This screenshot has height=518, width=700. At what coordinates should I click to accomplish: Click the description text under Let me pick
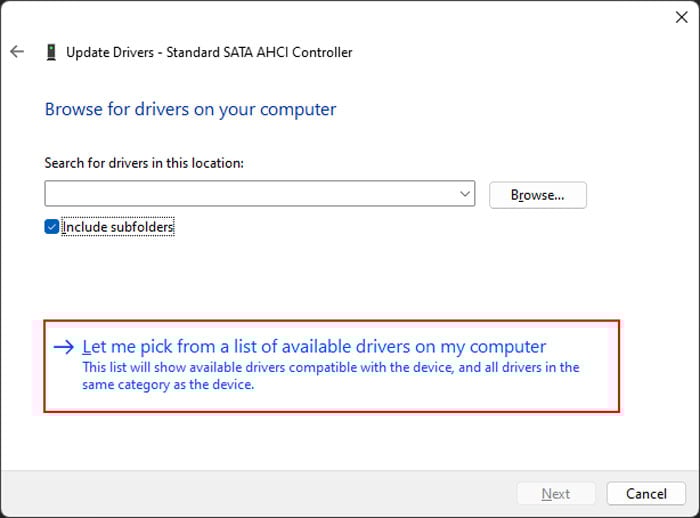point(330,376)
